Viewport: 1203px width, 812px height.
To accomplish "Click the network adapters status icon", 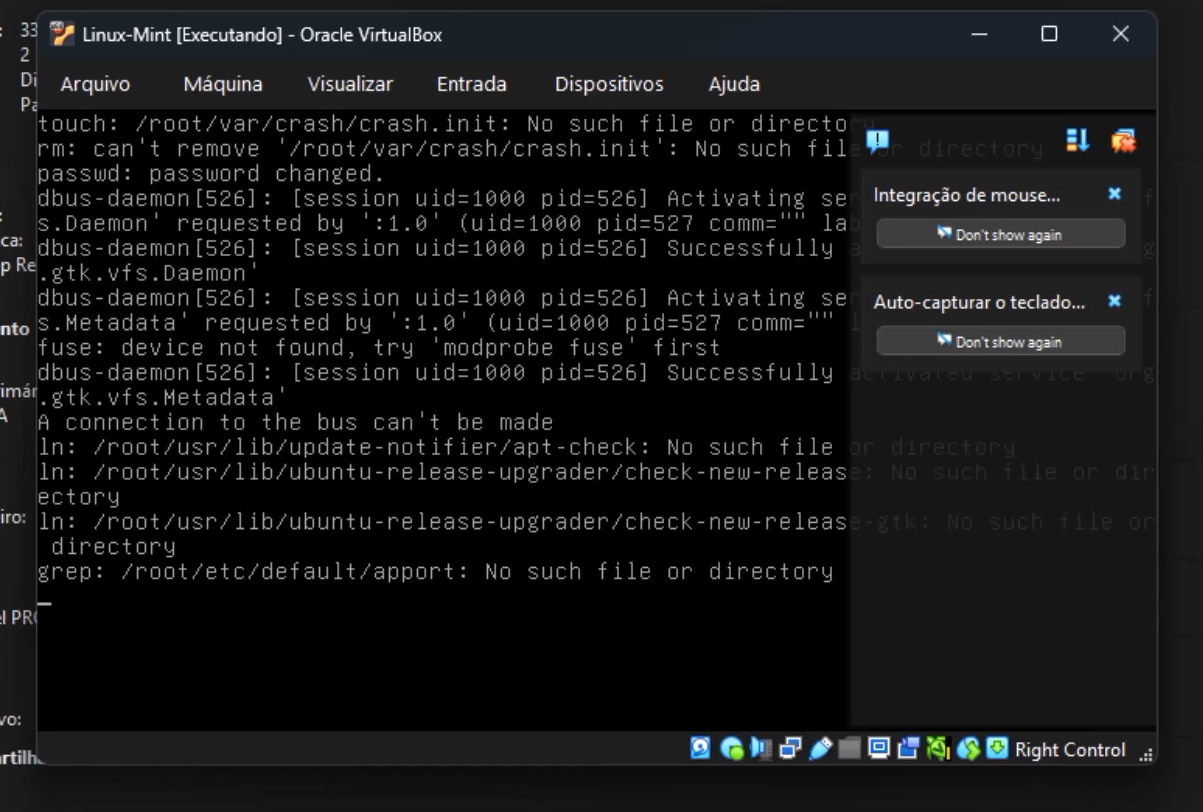I will [x=790, y=749].
